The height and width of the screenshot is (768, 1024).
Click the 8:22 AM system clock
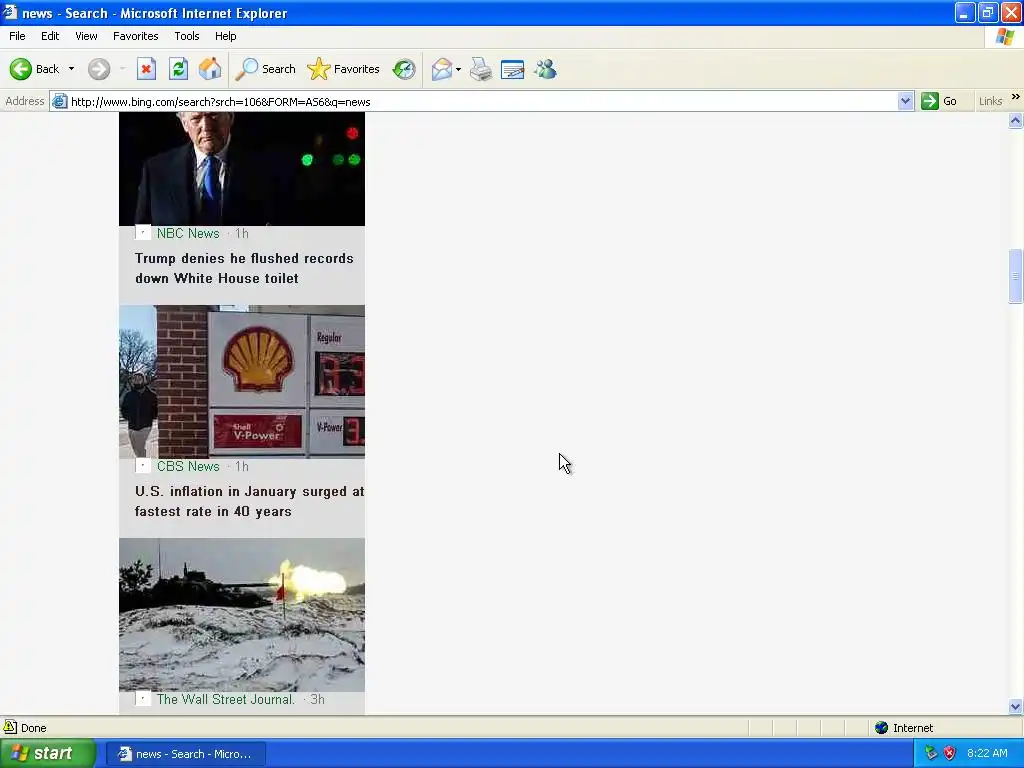987,754
